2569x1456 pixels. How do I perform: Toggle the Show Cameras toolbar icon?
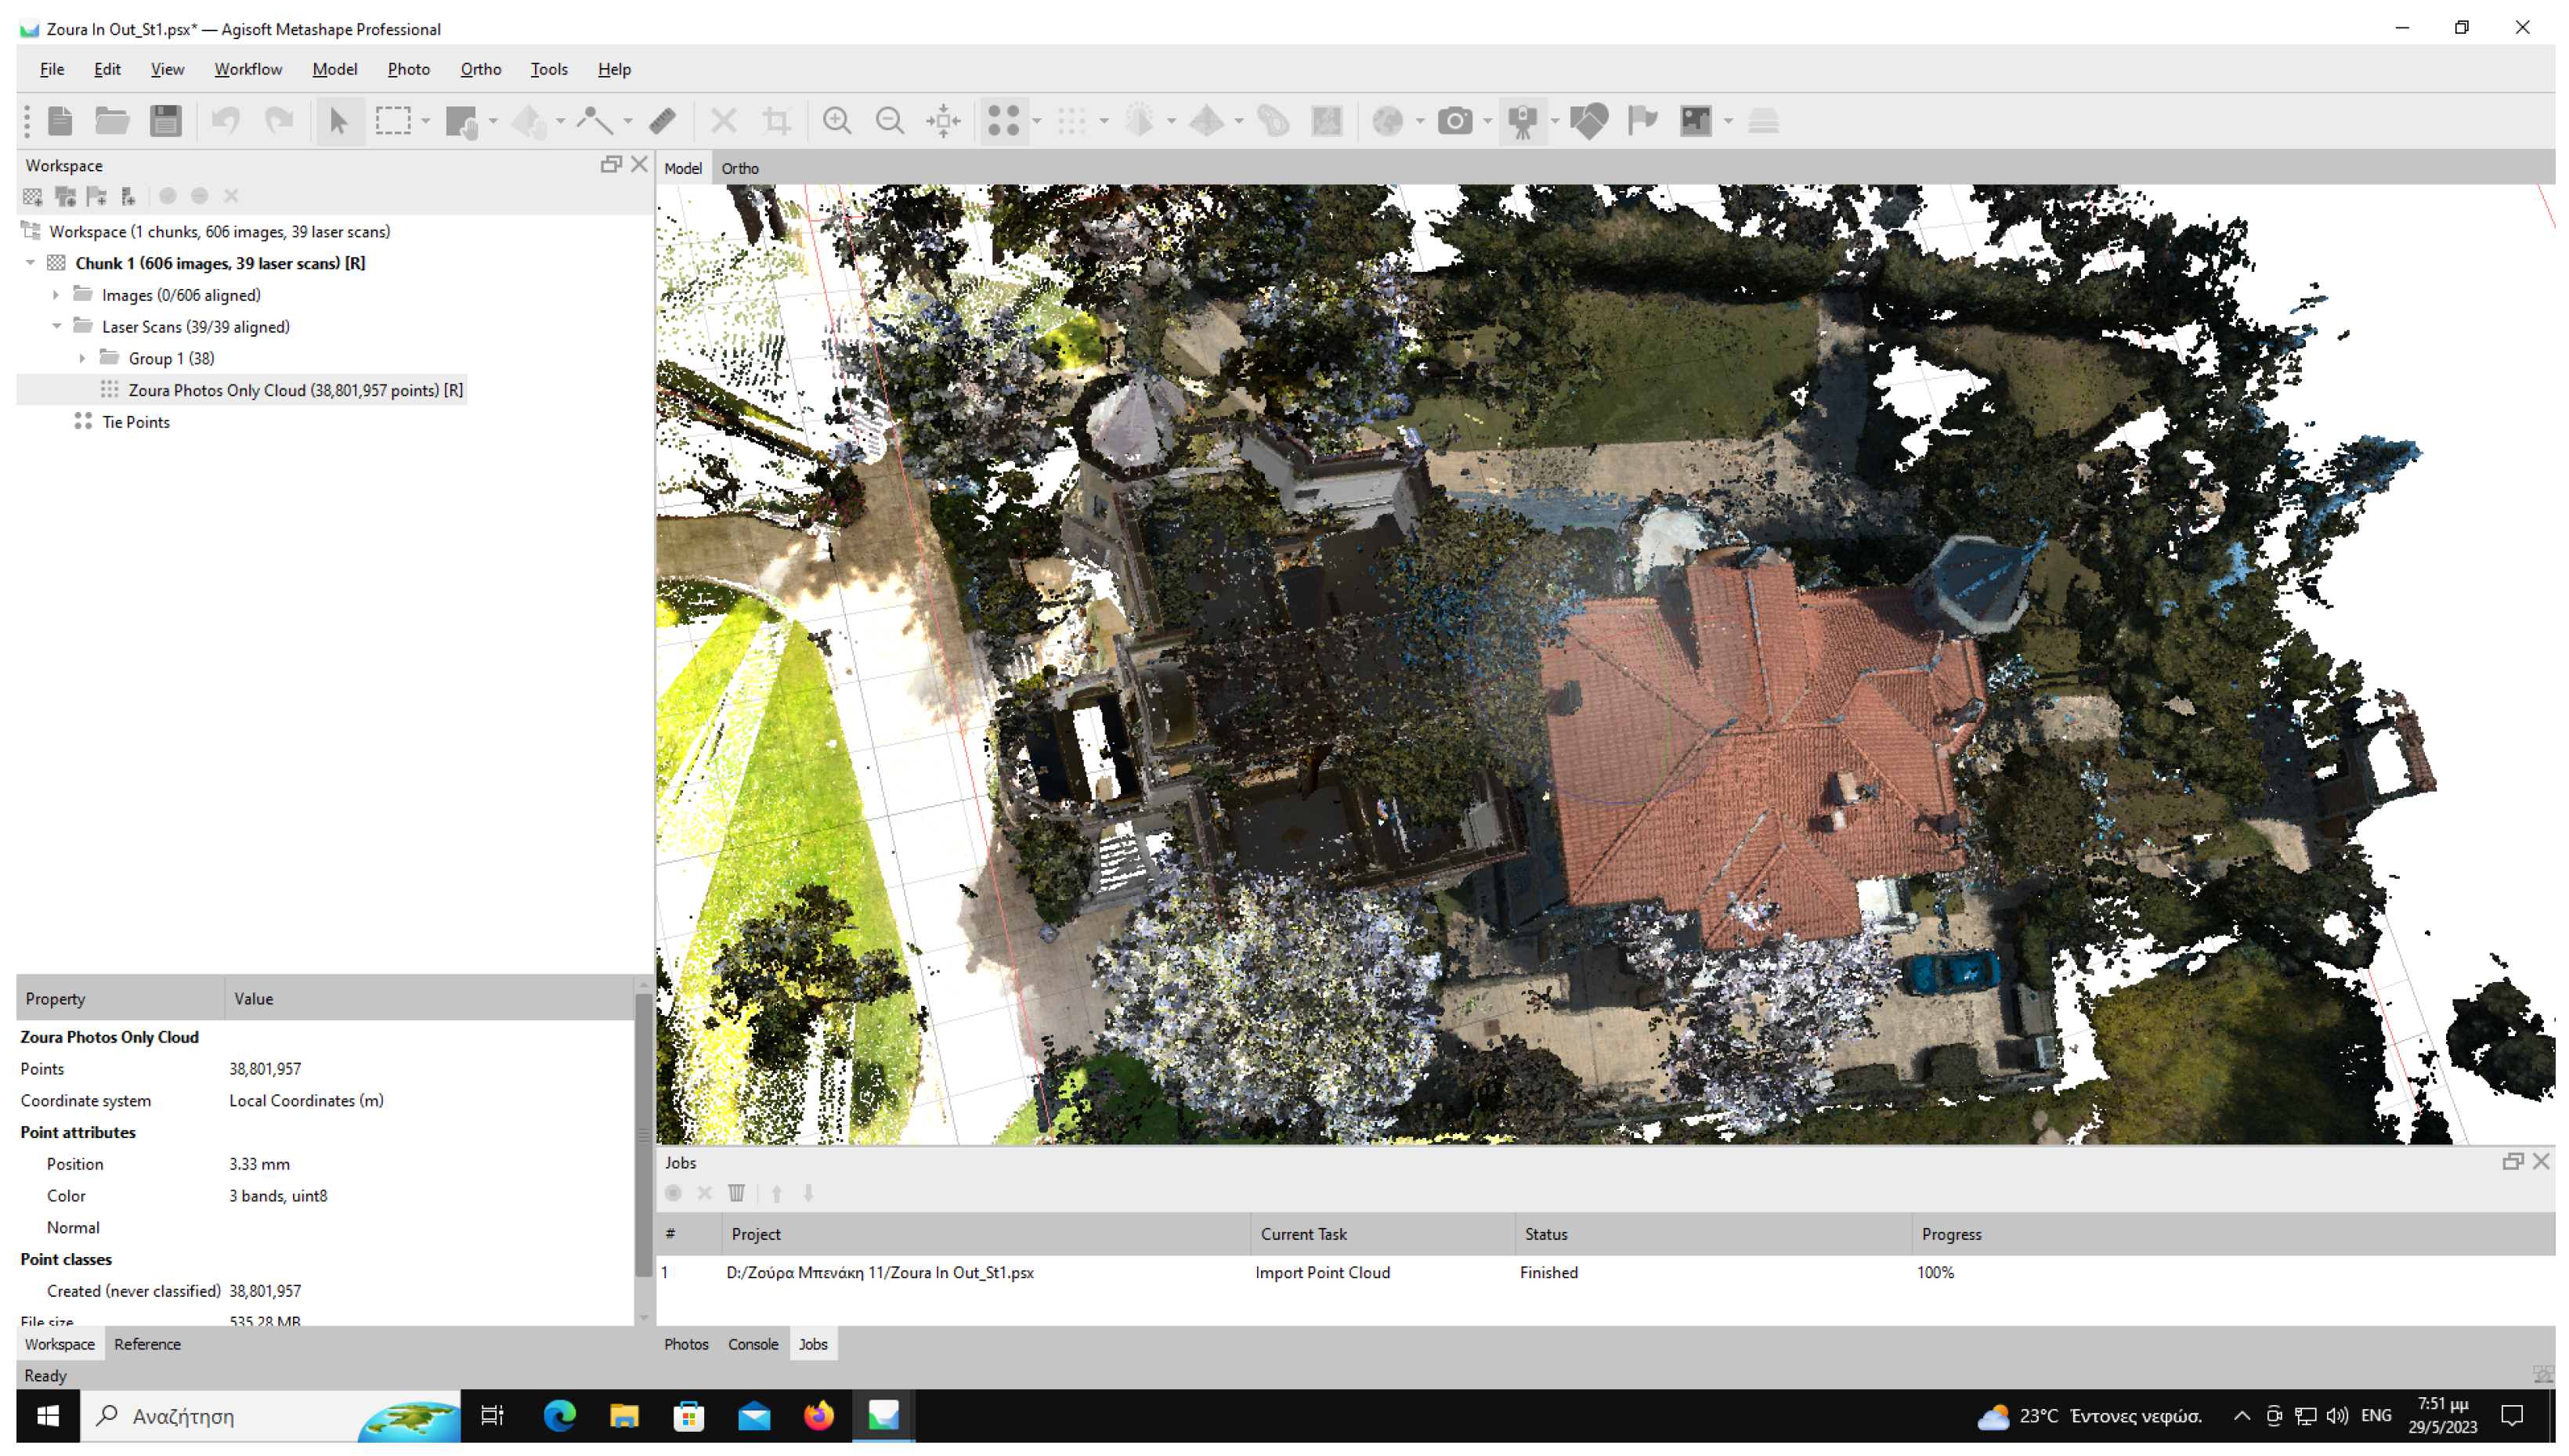(1522, 121)
